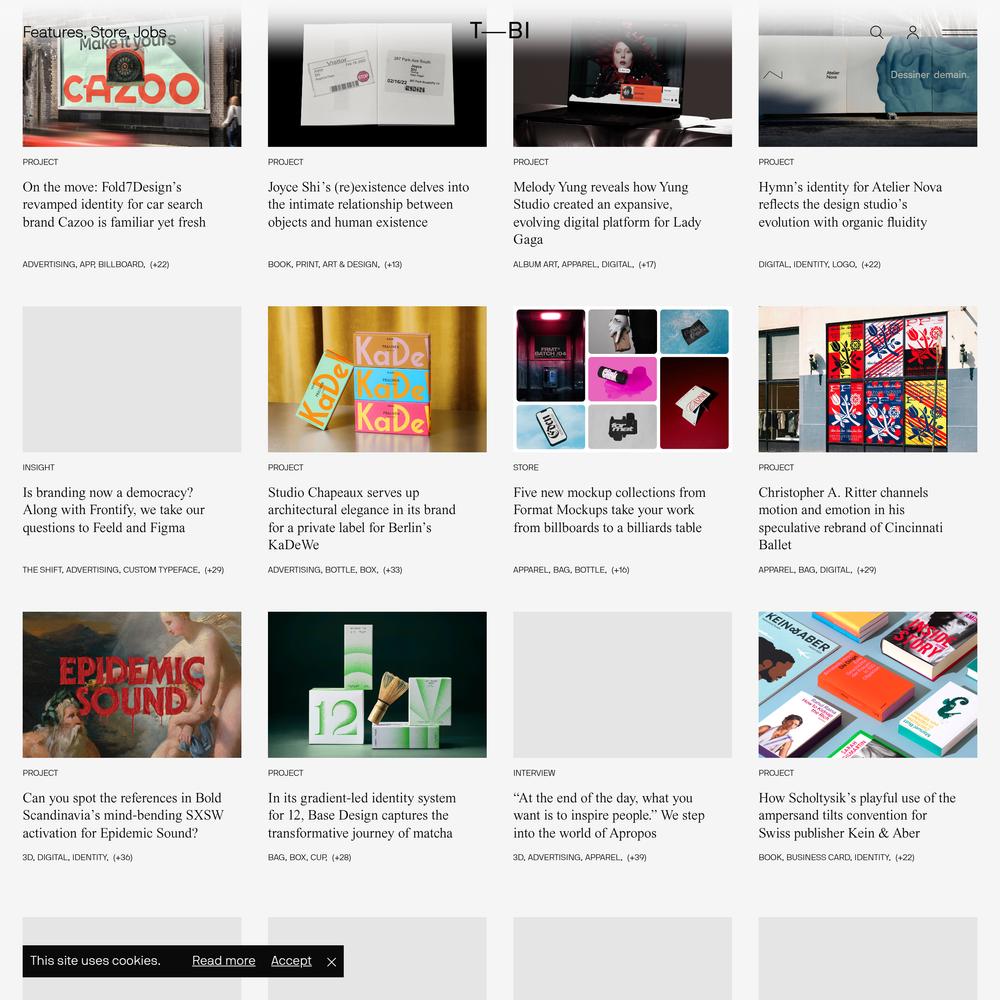
Task: Open the Cincinnati Ballet rebrand headline
Action: (850, 518)
